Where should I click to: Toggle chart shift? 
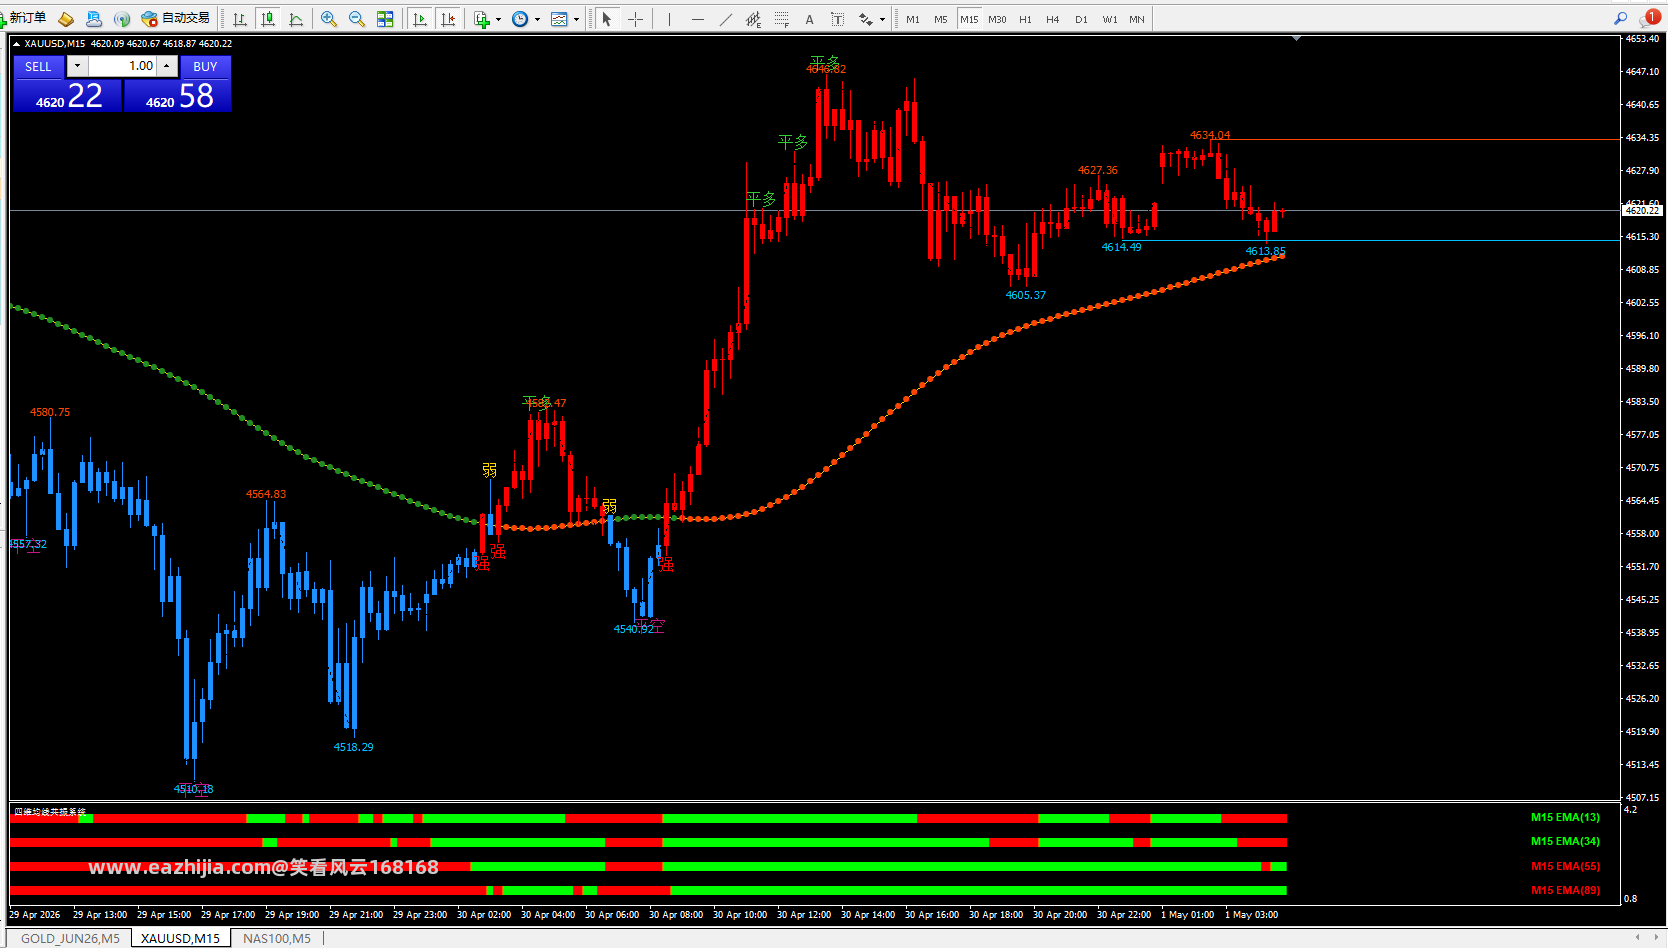448,19
